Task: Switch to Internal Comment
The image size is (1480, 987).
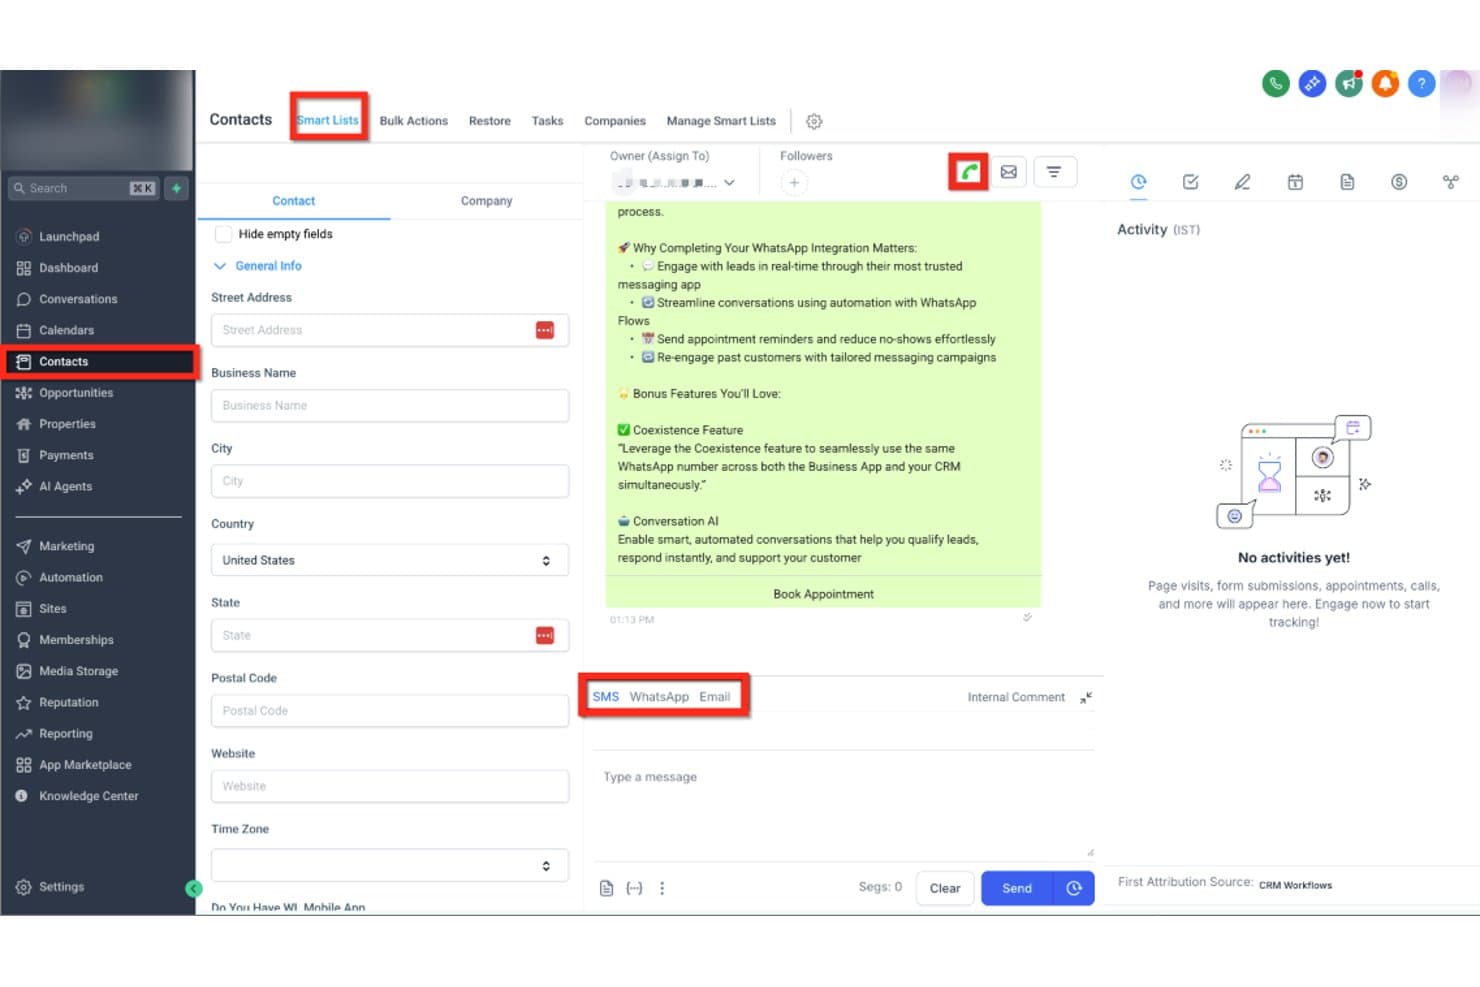Action: (1016, 697)
